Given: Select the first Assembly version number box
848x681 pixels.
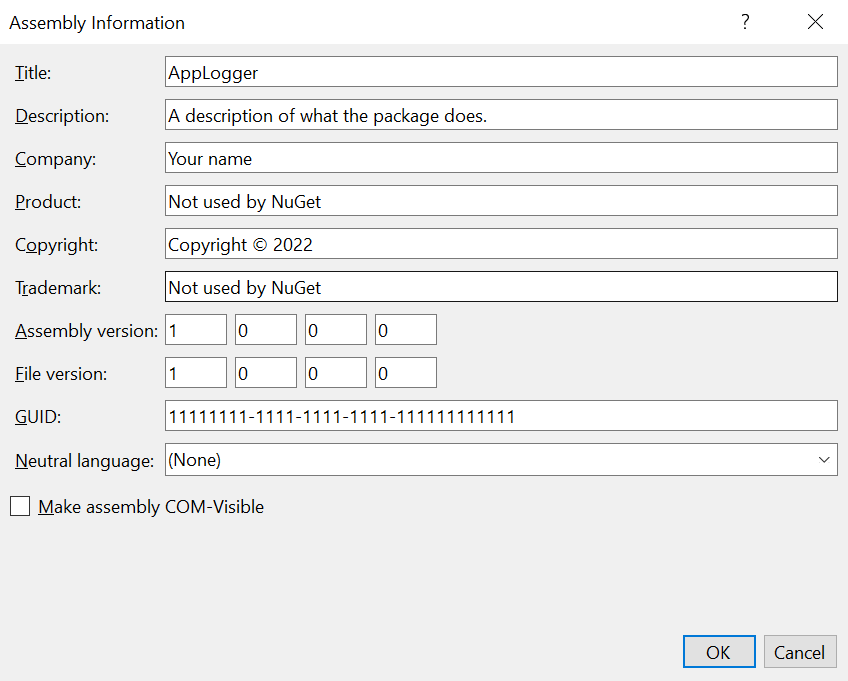Looking at the screenshot, I should pos(195,329).
